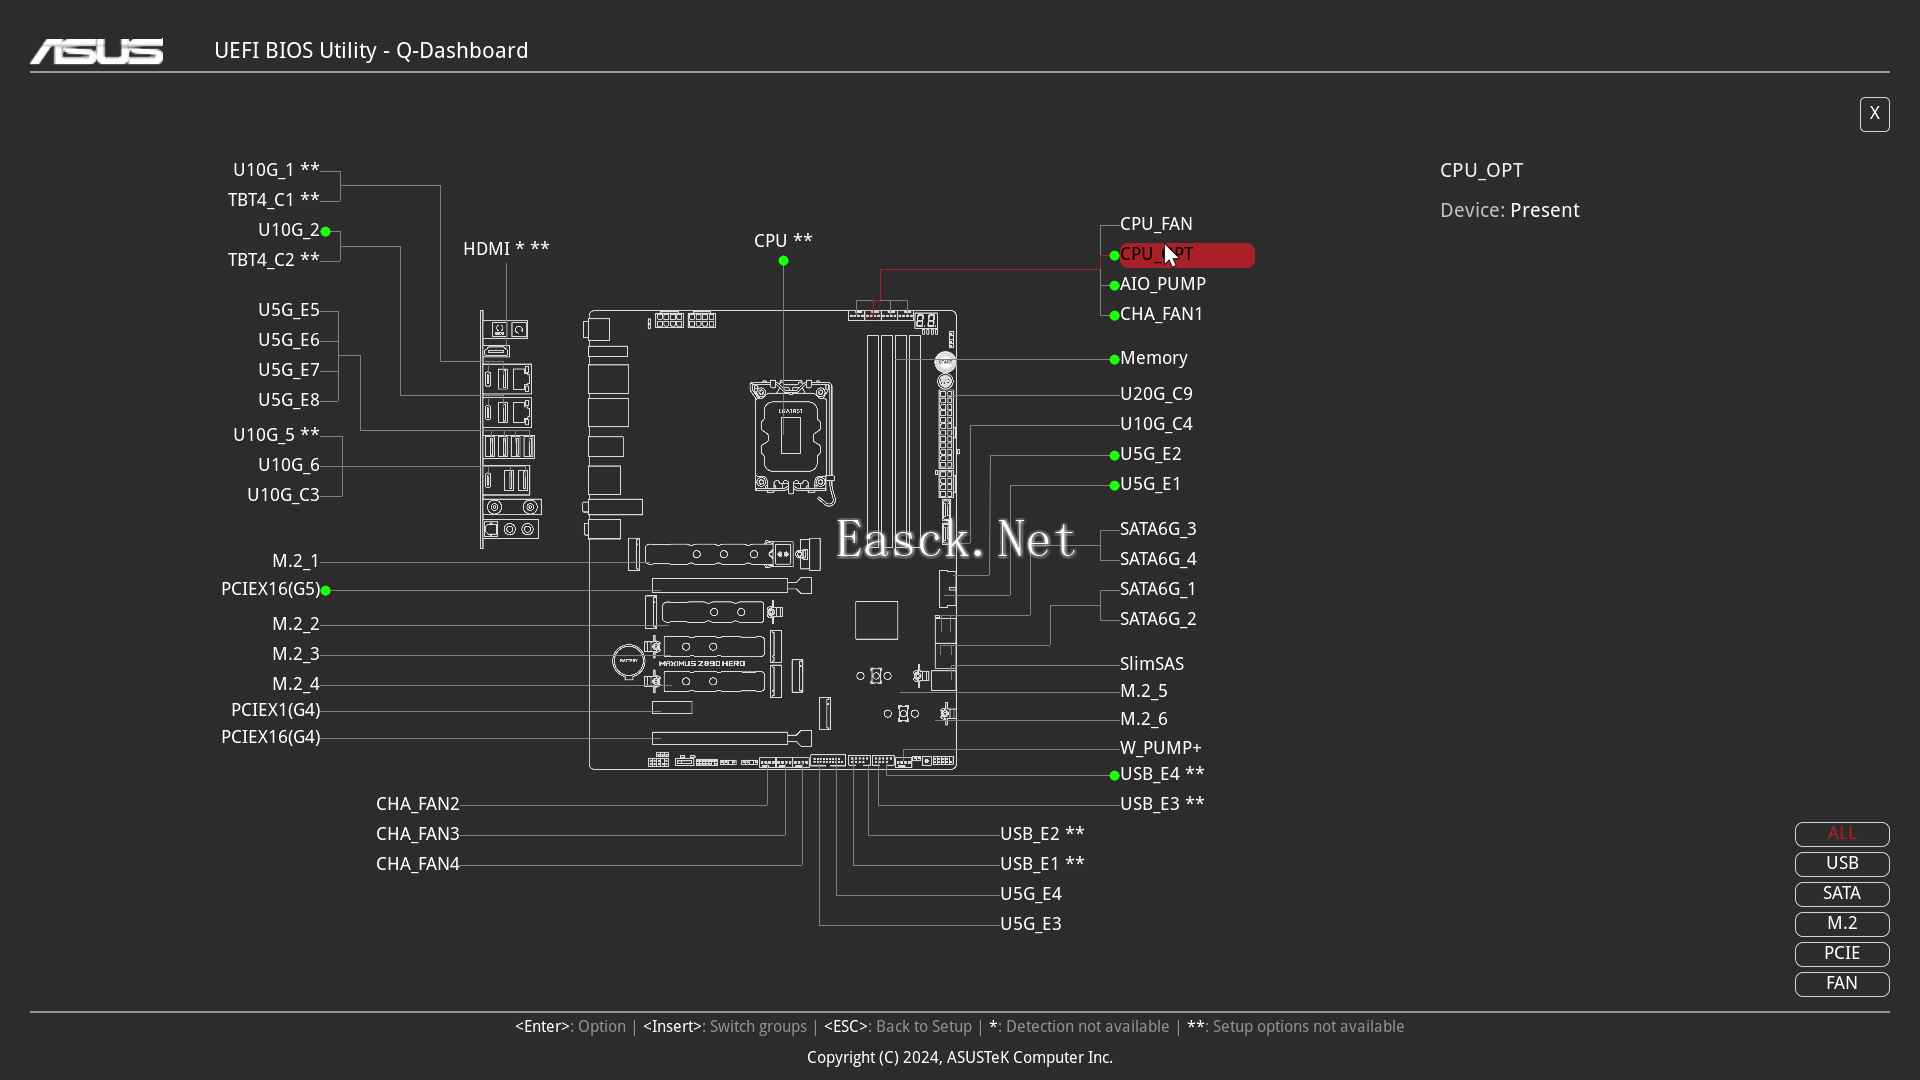Screen dimensions: 1920x1080
Task: Click the Device: Present status text
Action: (x=1510, y=210)
